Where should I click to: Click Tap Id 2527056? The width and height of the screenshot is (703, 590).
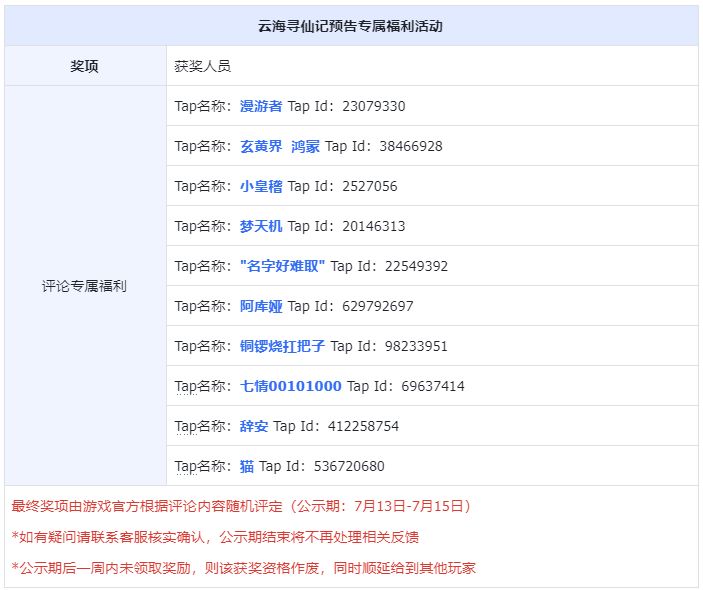pyautogui.click(x=343, y=186)
